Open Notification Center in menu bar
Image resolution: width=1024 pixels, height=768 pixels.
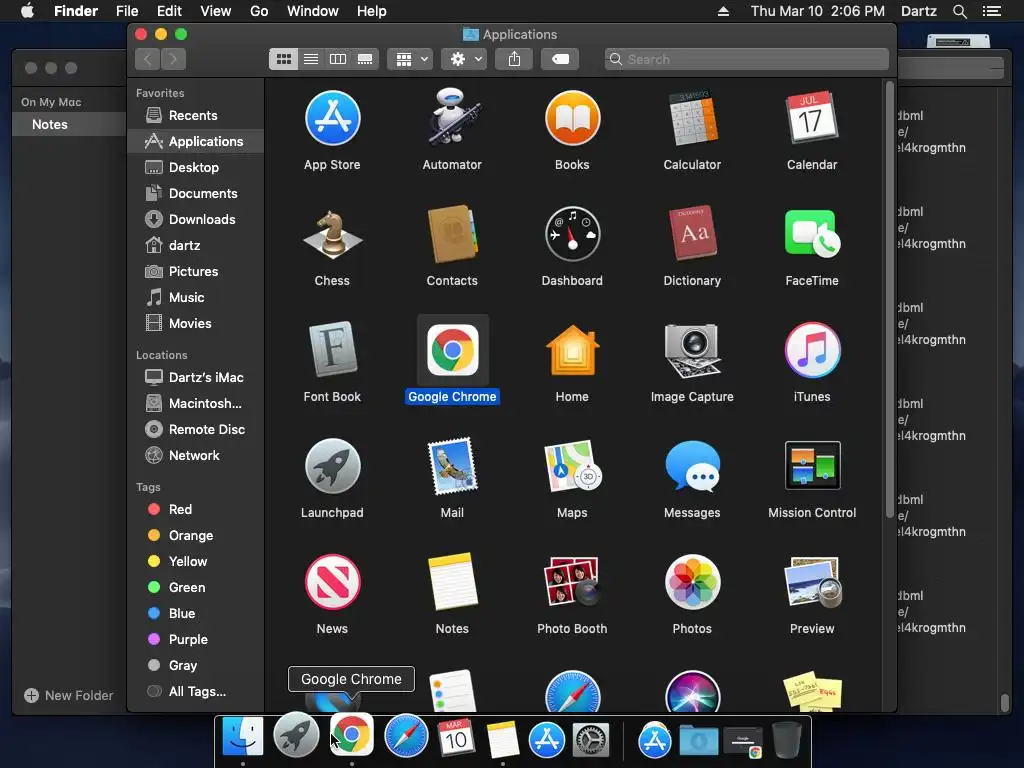pos(992,11)
